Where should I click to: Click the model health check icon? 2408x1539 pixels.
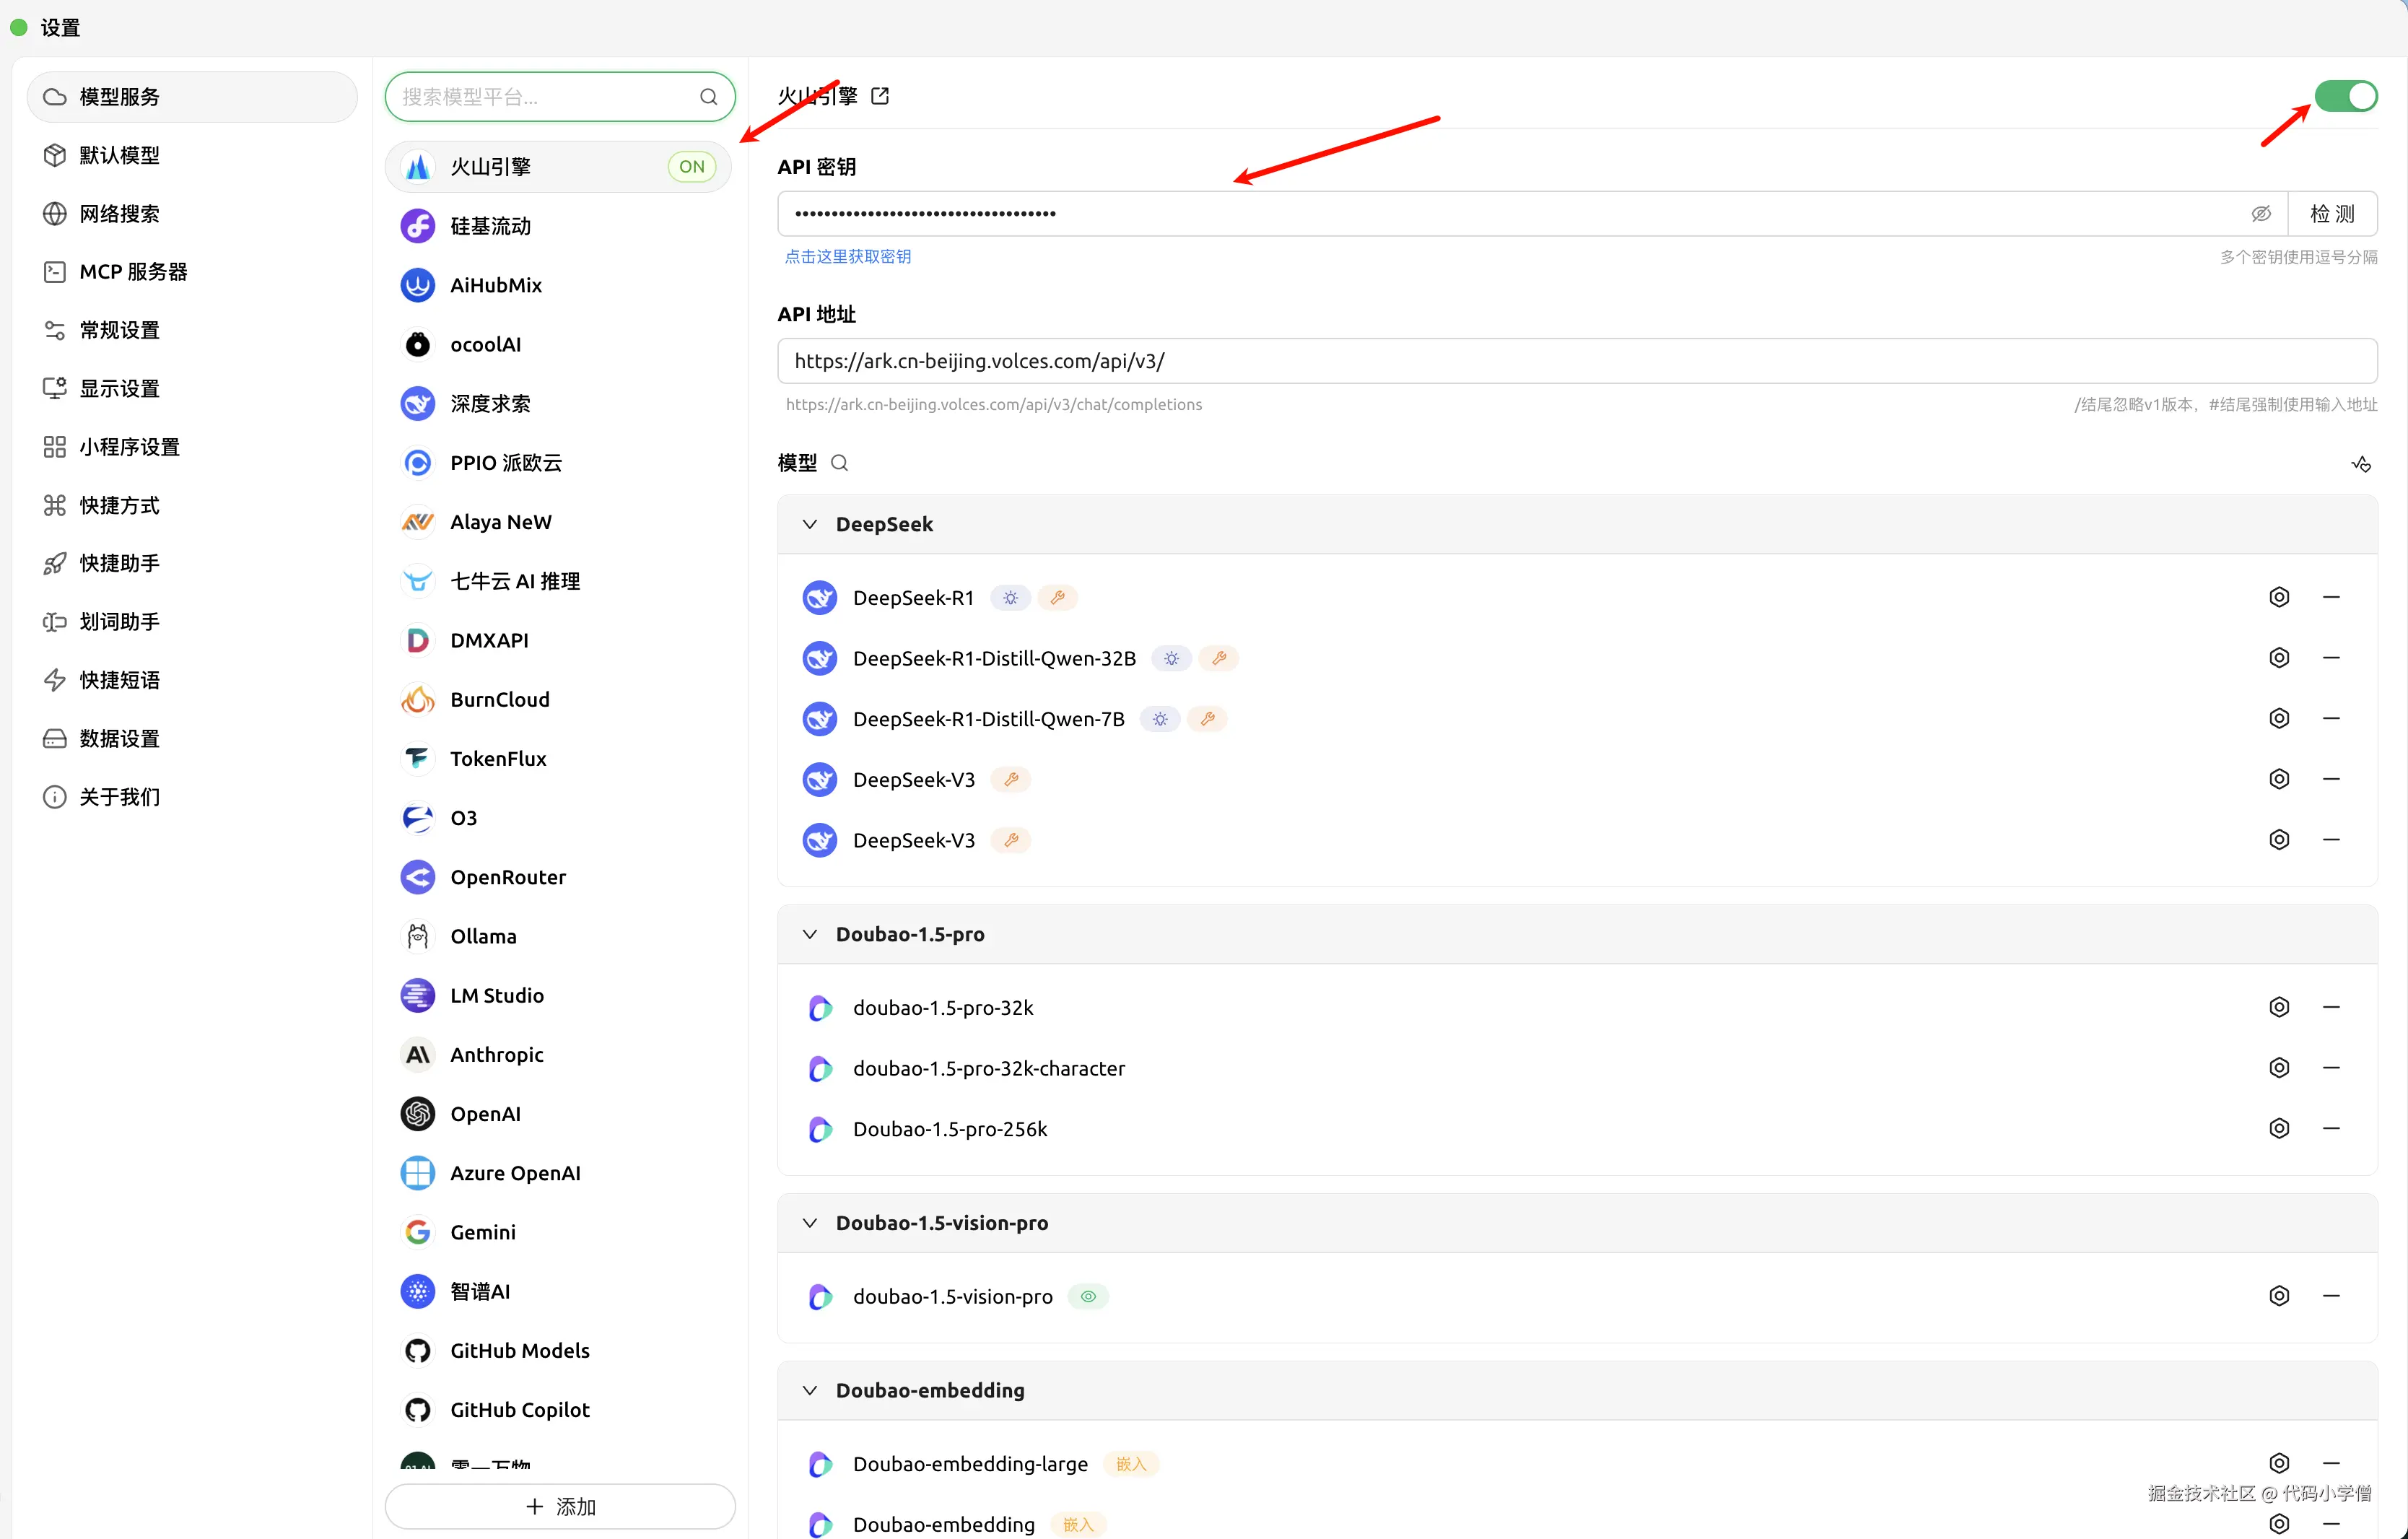[x=2360, y=464]
